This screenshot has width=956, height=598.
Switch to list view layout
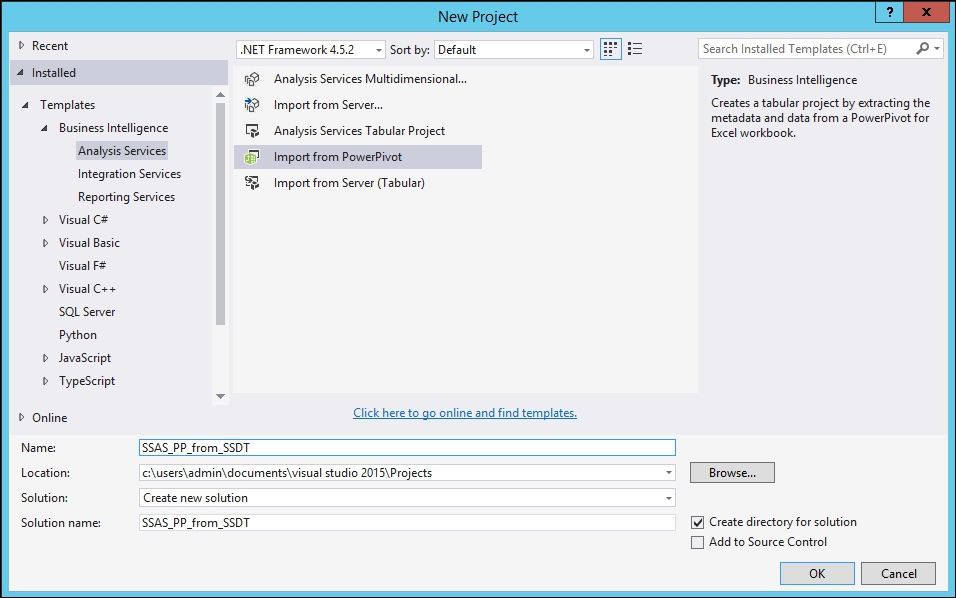click(x=635, y=49)
